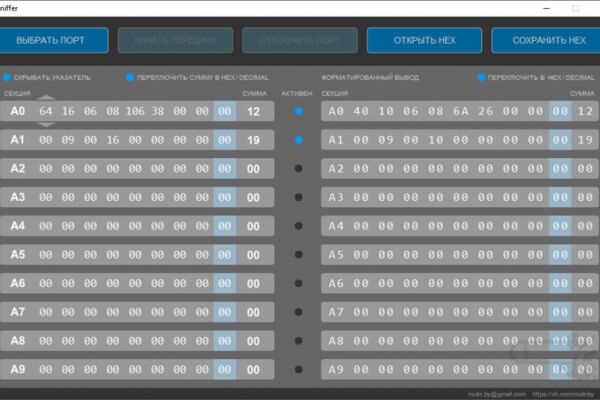Click sum 19 in formatted A1 row
Viewport: 600px width, 400px height.
click(x=585, y=140)
